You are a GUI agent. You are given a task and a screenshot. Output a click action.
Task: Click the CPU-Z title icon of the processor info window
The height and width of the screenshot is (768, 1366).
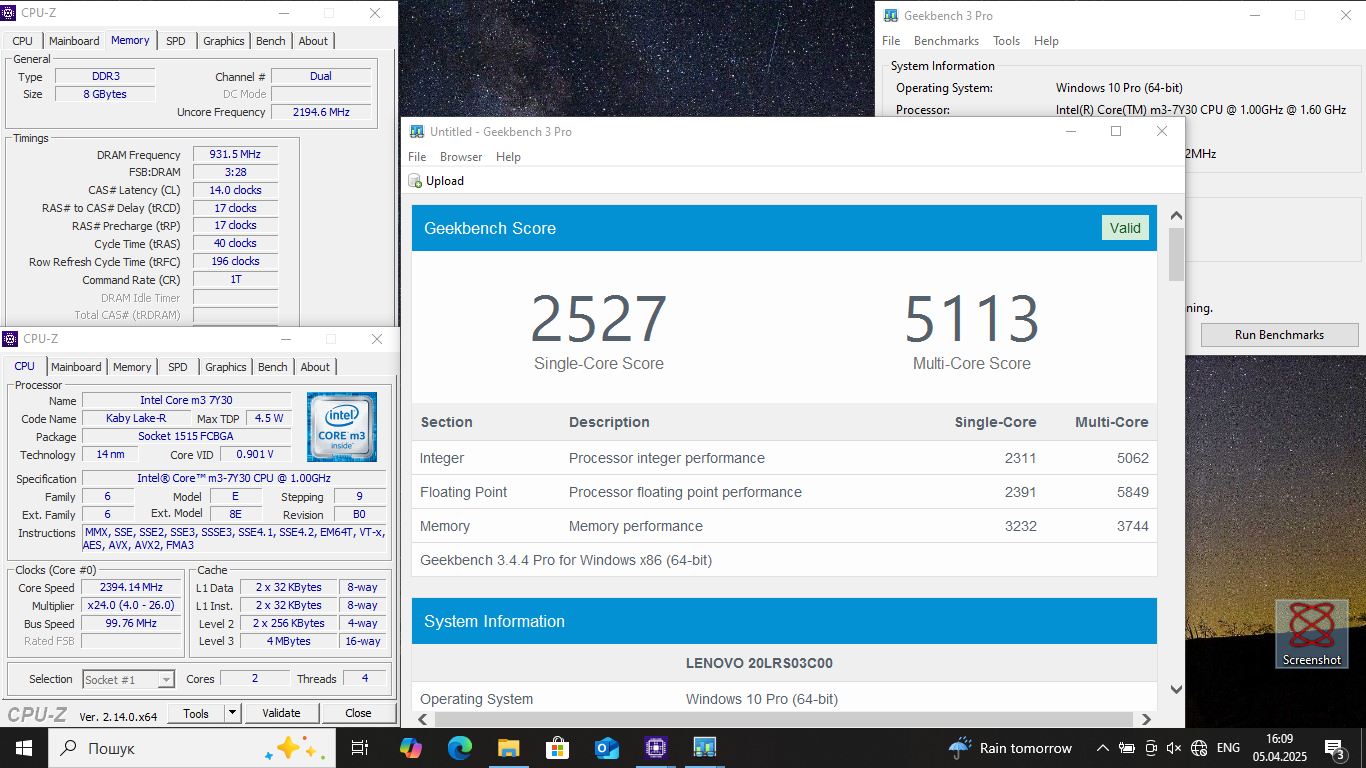tap(10, 339)
